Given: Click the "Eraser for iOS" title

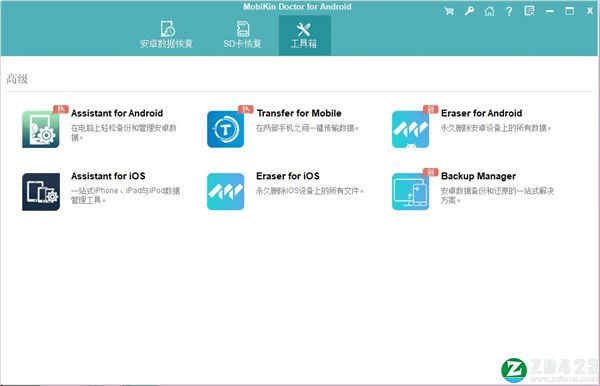Looking at the screenshot, I should point(288,176).
